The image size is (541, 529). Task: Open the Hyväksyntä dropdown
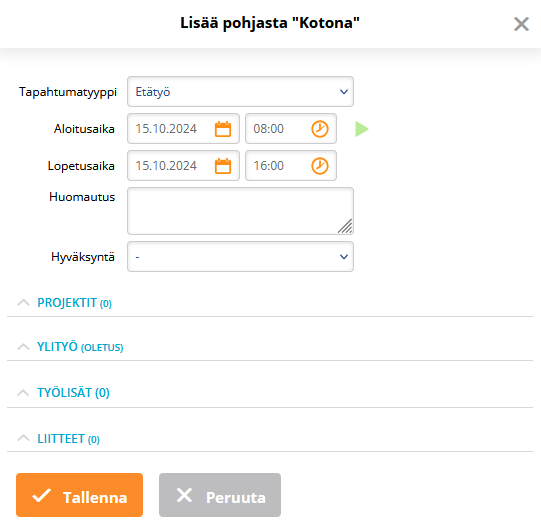[240, 257]
